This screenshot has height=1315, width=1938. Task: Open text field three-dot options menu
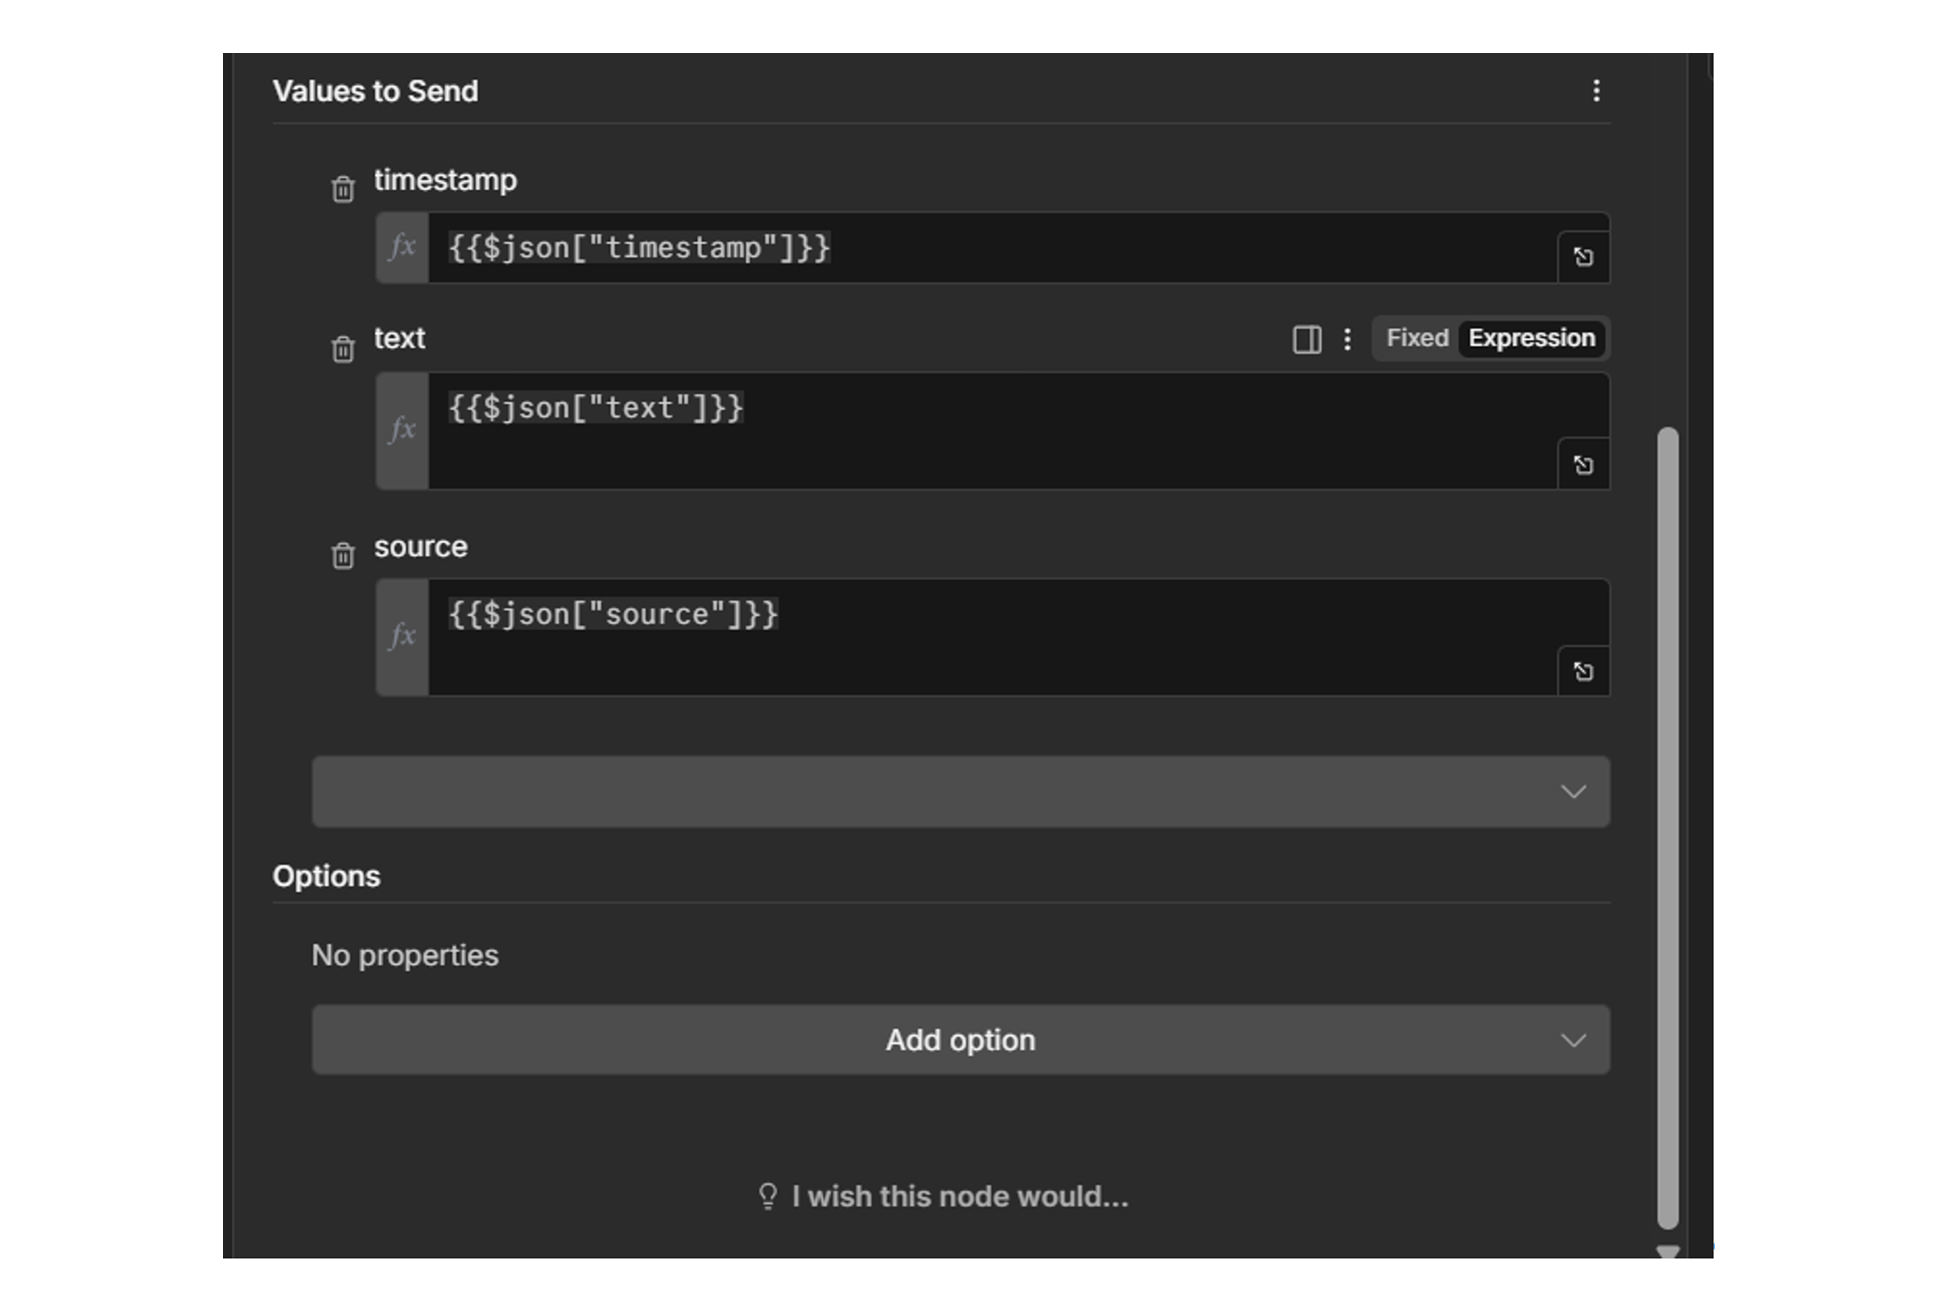pos(1347,339)
